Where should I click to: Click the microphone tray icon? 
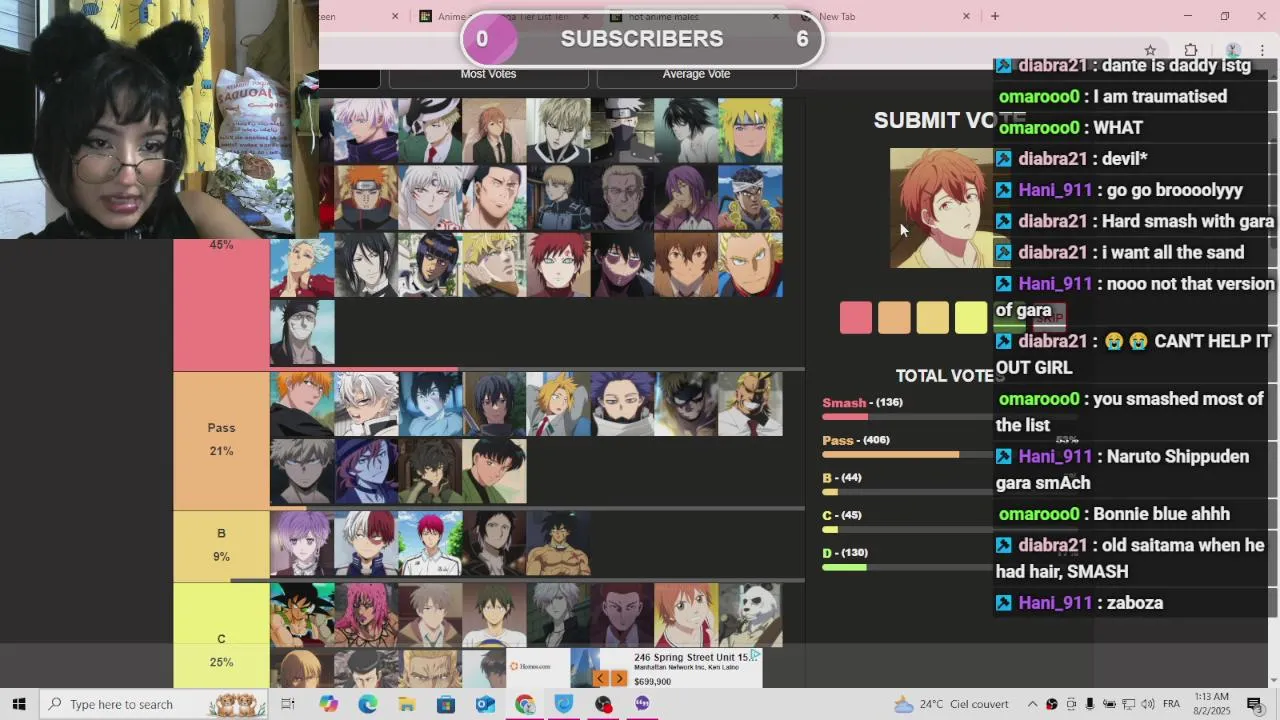(1090, 704)
